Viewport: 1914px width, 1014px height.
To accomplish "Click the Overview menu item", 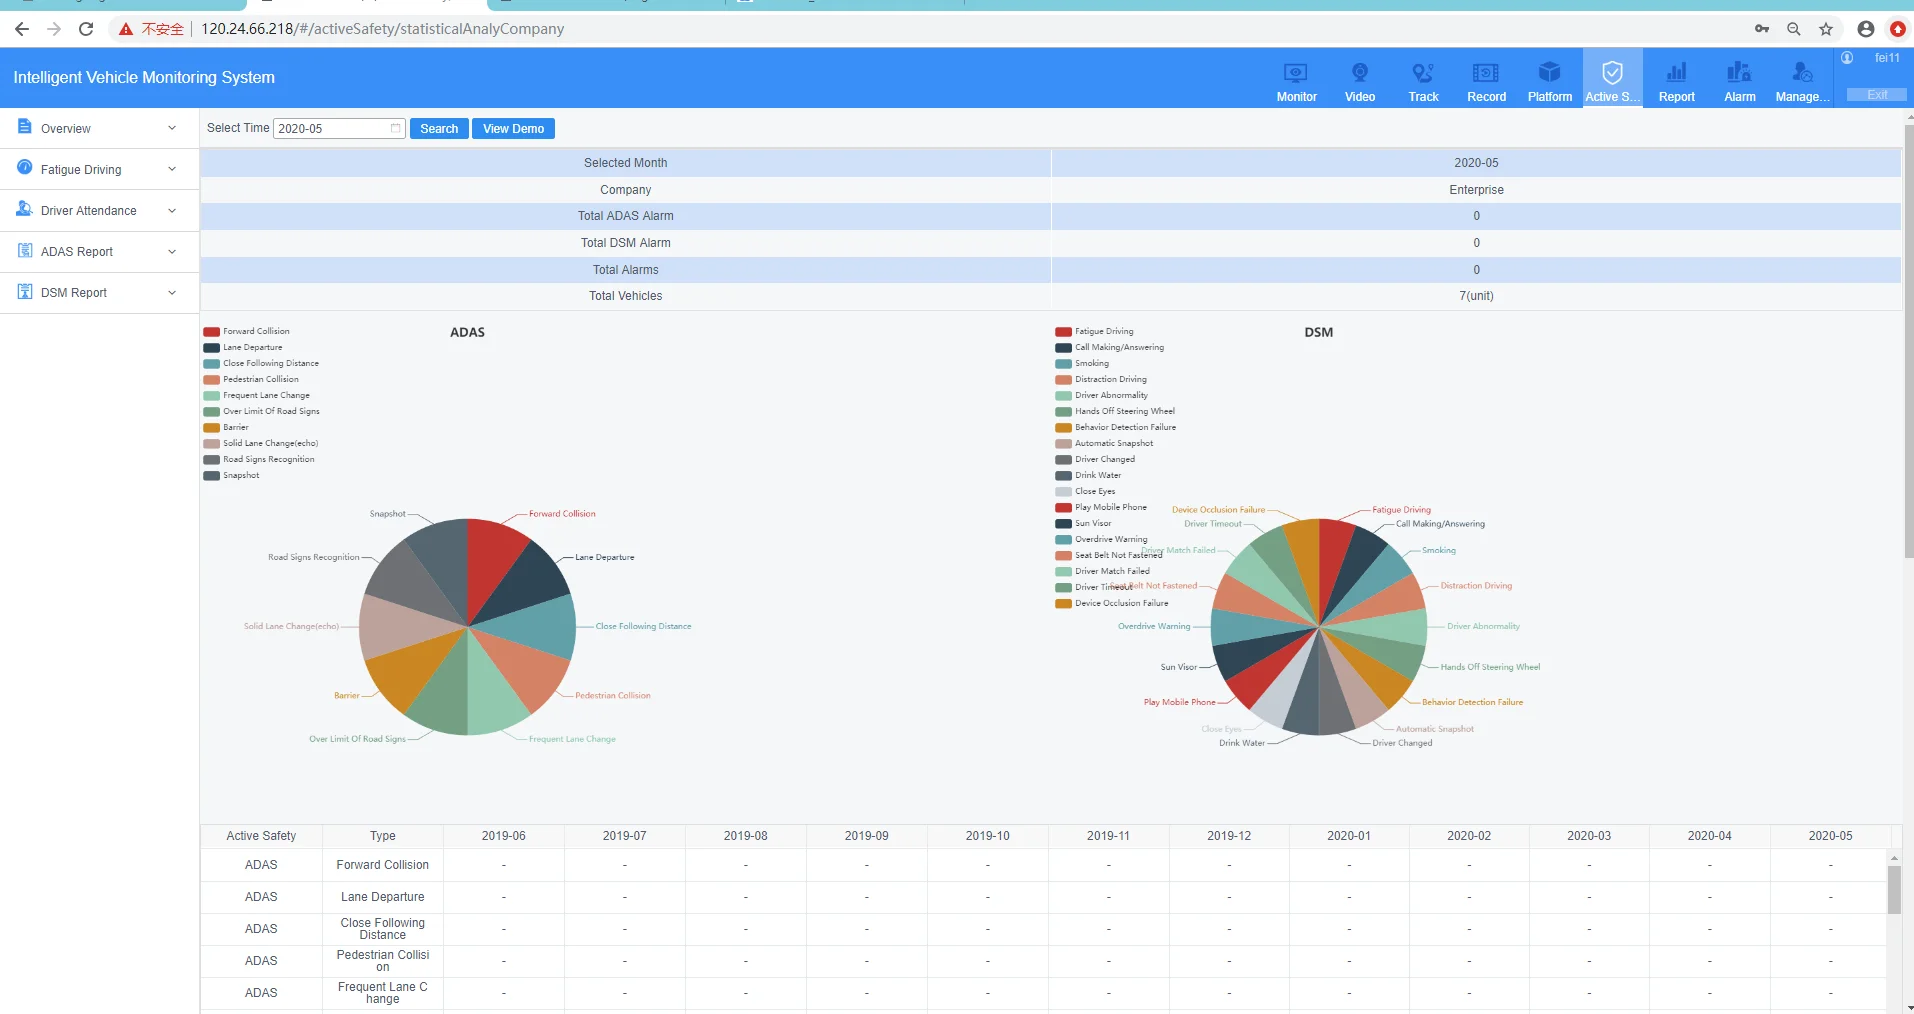I will 64,127.
